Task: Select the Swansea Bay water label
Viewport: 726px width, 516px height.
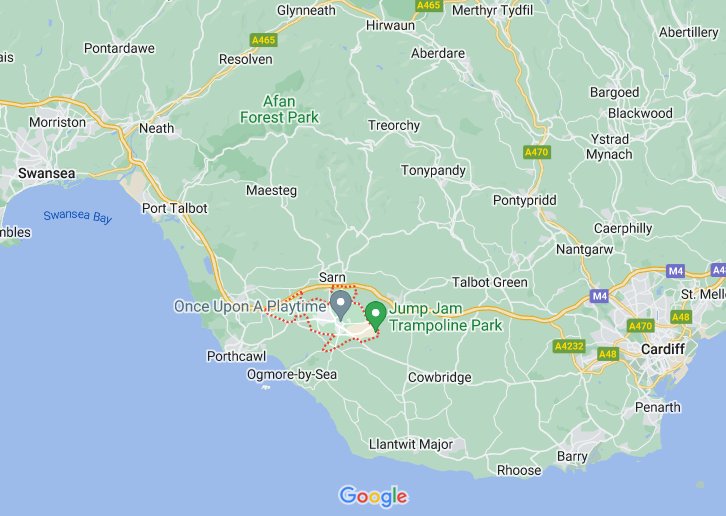Action: click(78, 216)
